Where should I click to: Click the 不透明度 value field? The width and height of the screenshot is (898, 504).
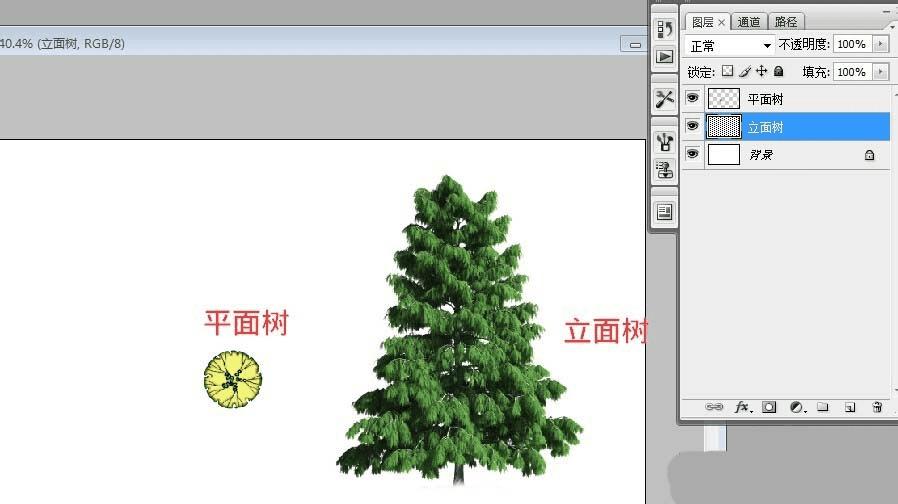pos(853,44)
